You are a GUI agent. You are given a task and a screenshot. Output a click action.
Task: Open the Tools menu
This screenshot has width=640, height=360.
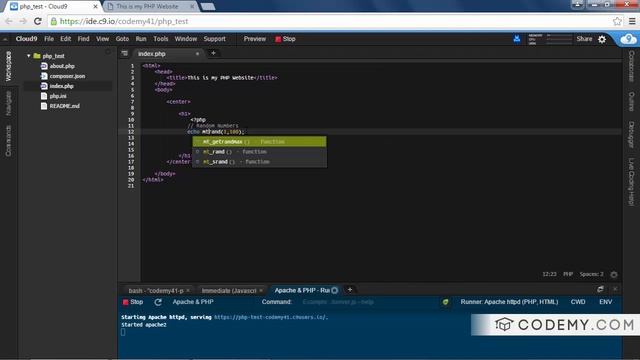[x=160, y=39]
